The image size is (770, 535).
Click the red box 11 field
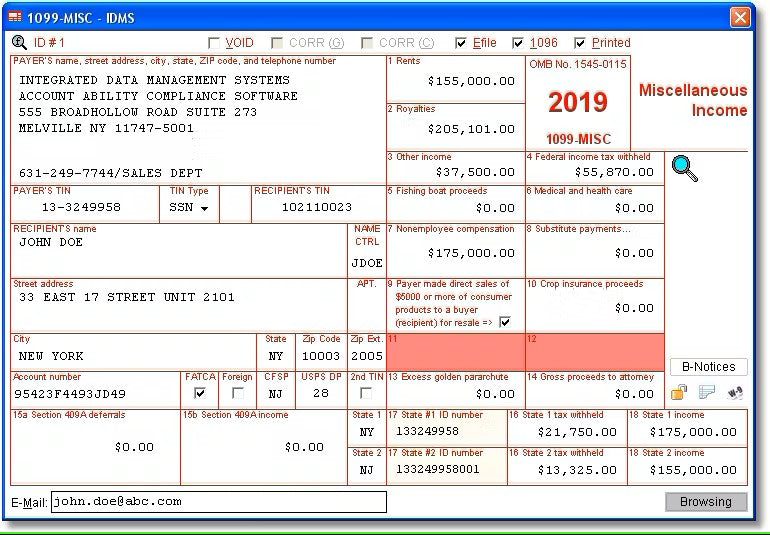pyautogui.click(x=455, y=352)
